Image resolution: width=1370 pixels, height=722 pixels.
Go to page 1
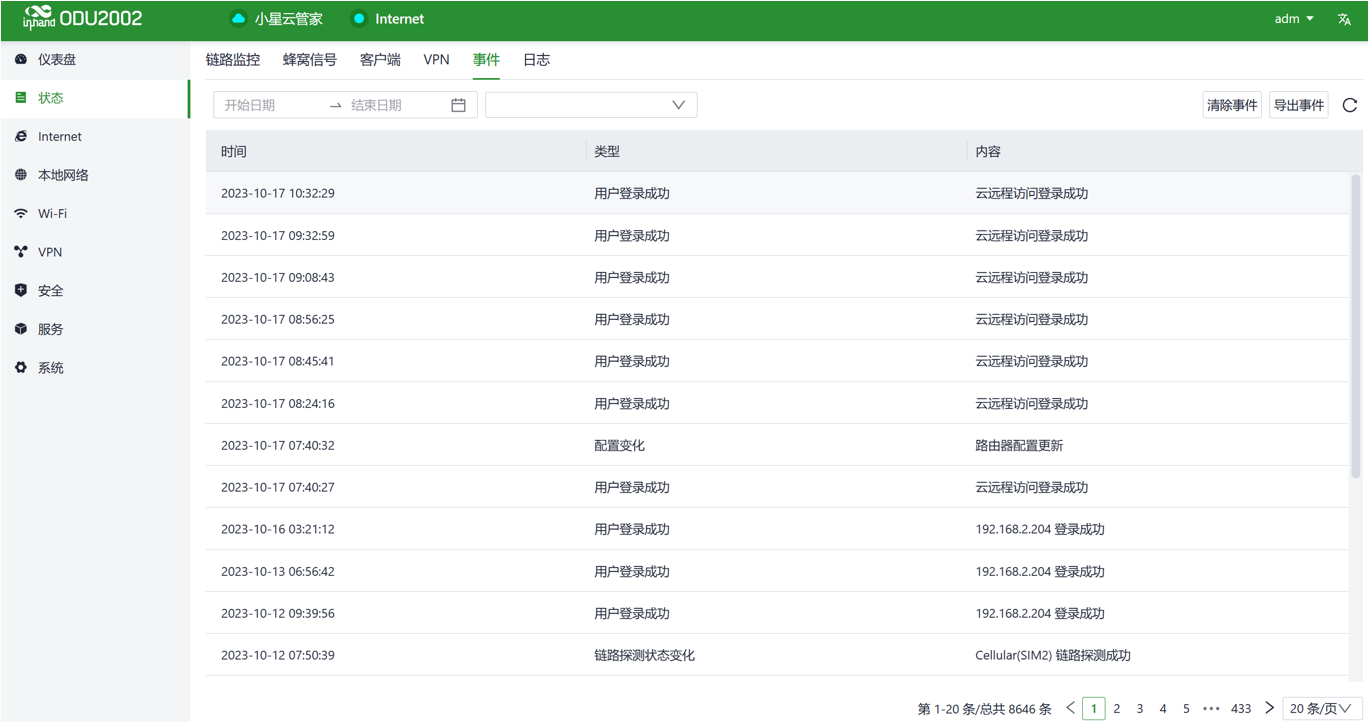[x=1094, y=709]
